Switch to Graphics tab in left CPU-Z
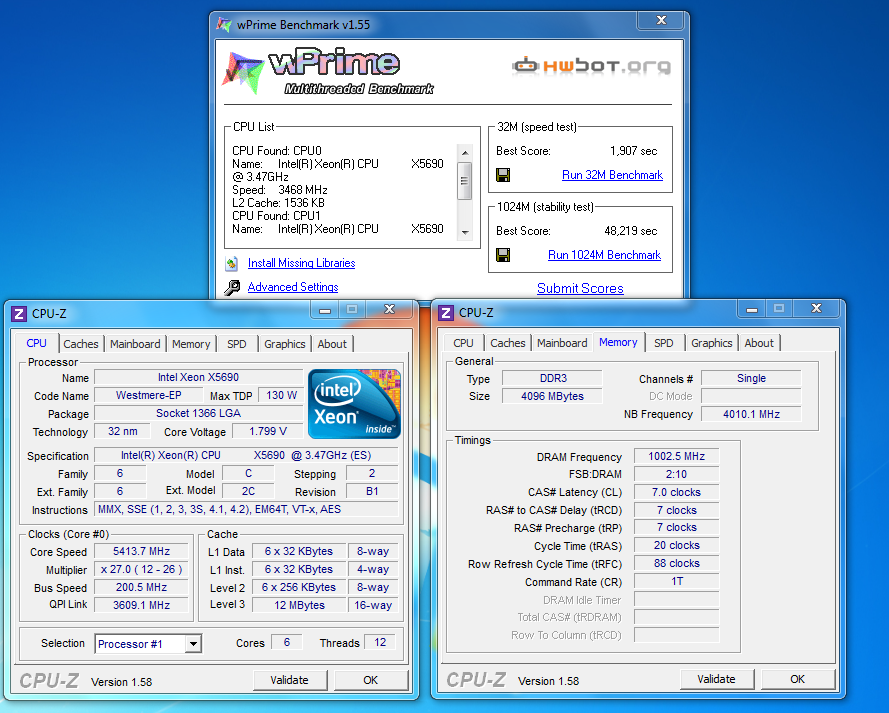 [285, 344]
